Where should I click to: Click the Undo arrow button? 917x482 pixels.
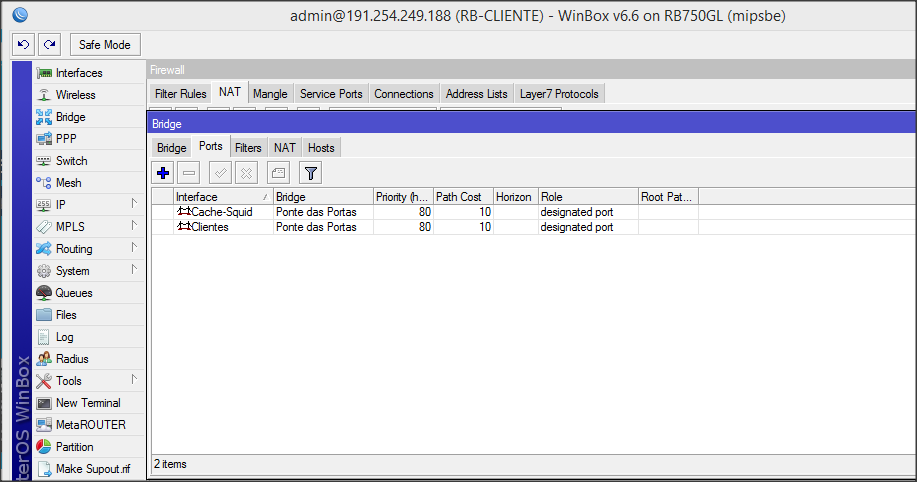pos(23,44)
